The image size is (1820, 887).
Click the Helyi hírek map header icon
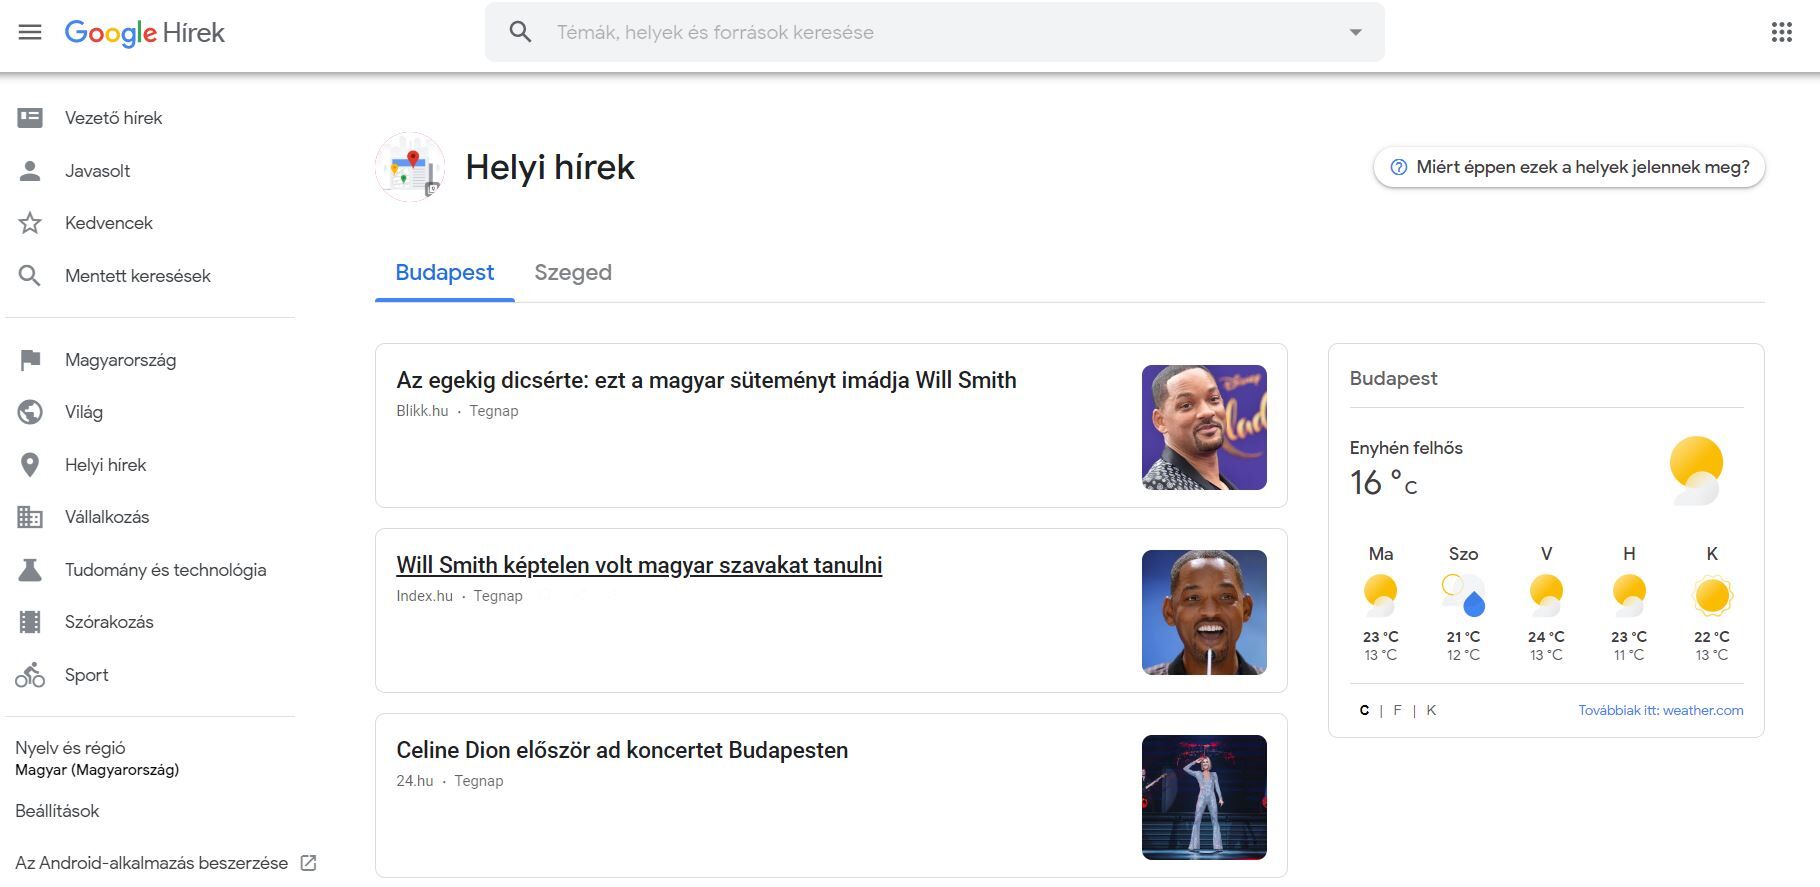[x=410, y=167]
